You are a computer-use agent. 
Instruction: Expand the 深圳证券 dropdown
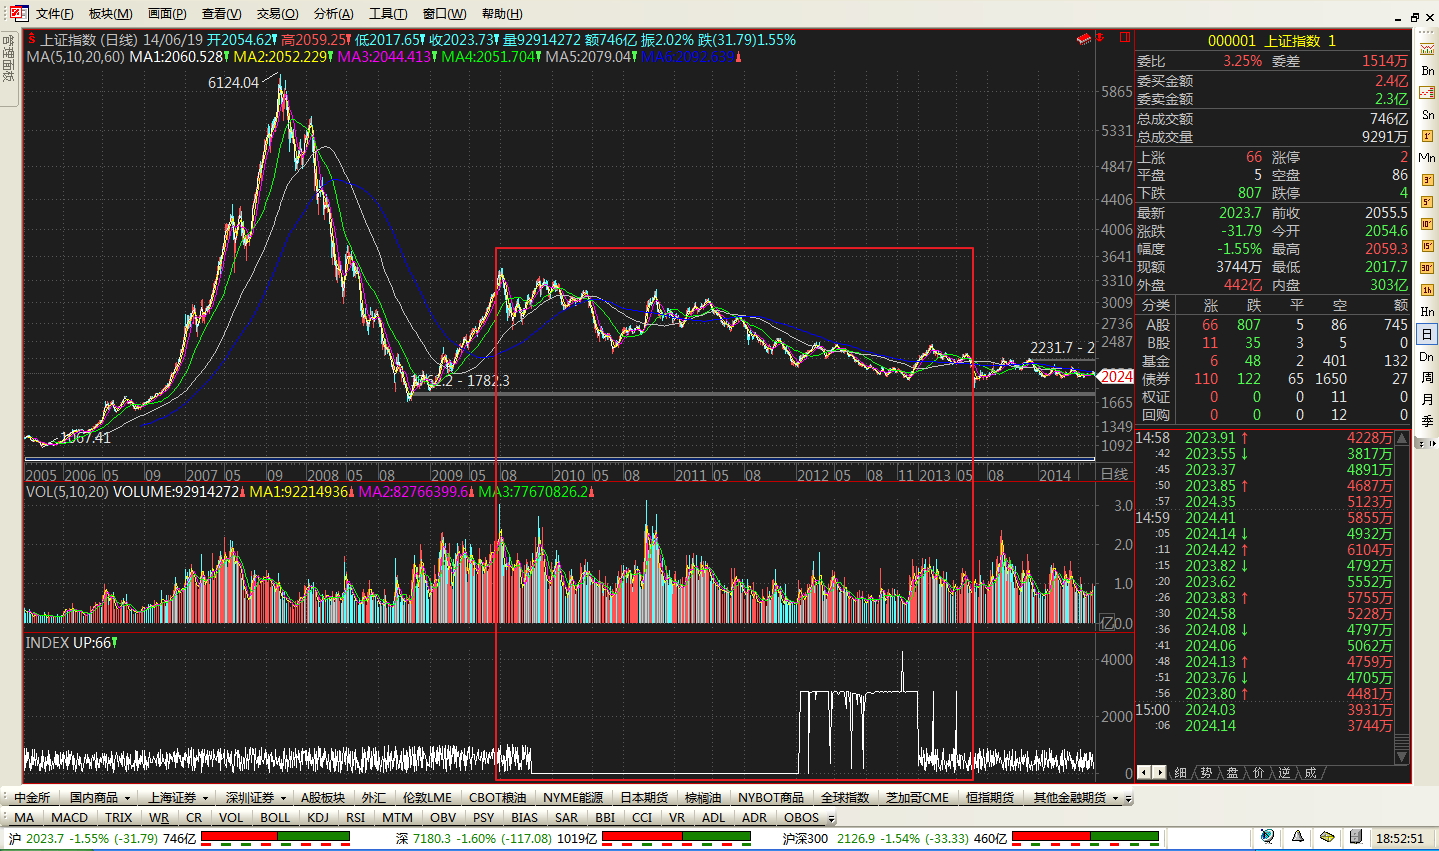pos(283,798)
